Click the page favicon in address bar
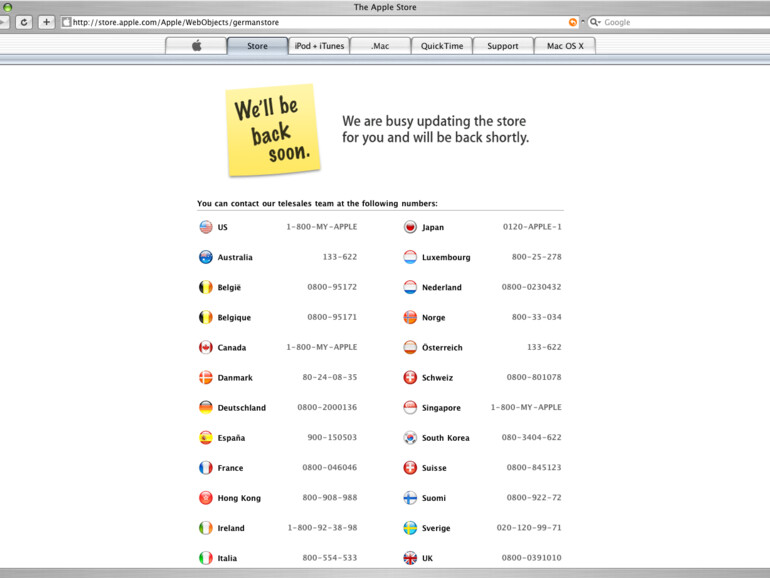 pos(66,22)
